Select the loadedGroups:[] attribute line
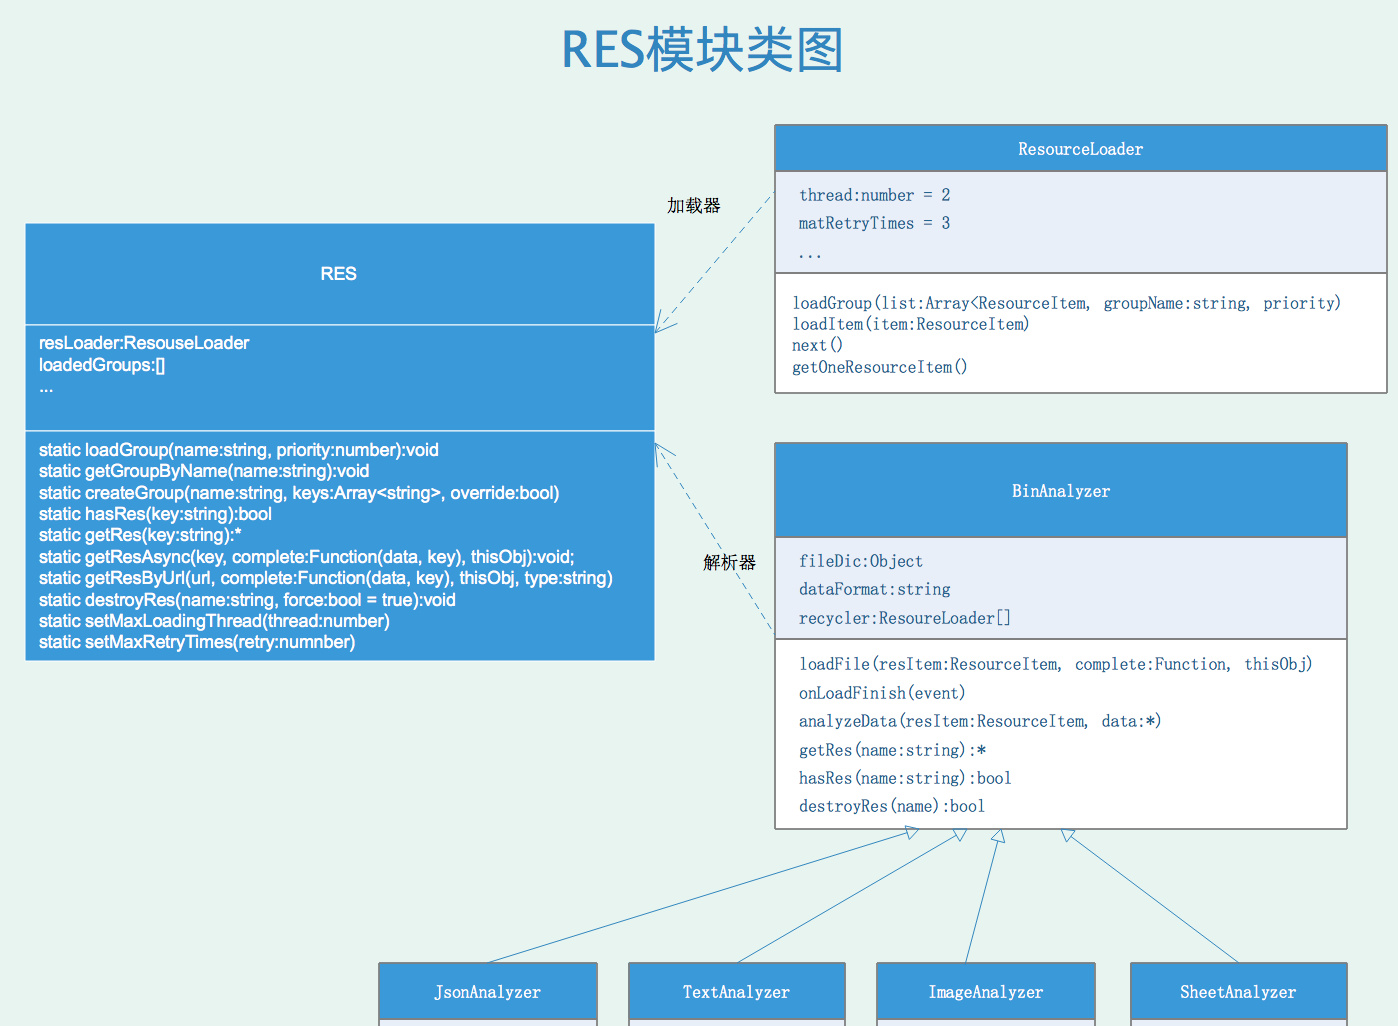 pyautogui.click(x=102, y=365)
